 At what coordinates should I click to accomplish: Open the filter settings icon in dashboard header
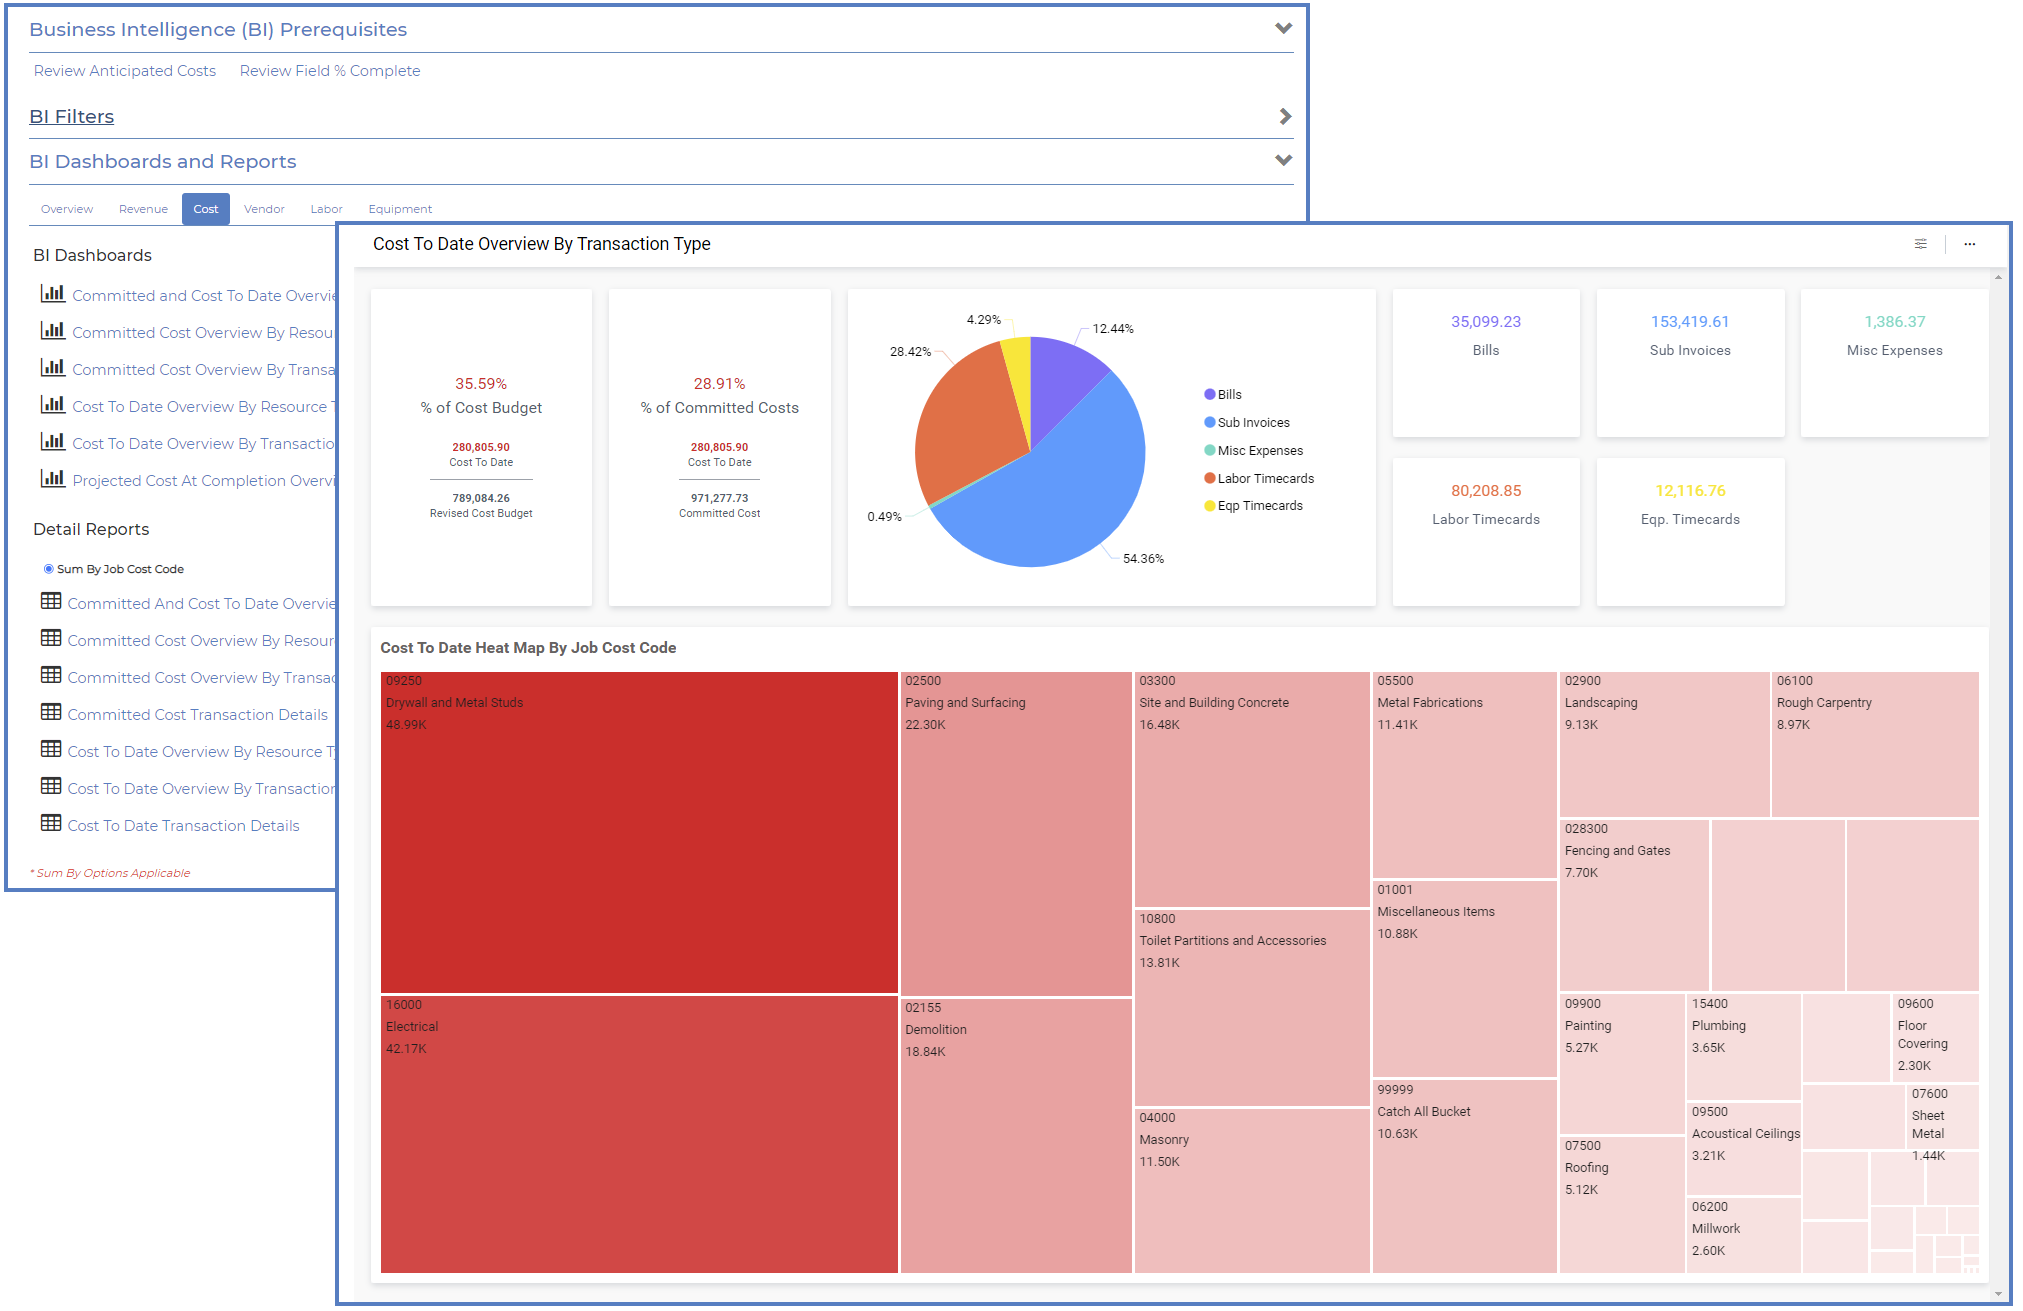1920,244
